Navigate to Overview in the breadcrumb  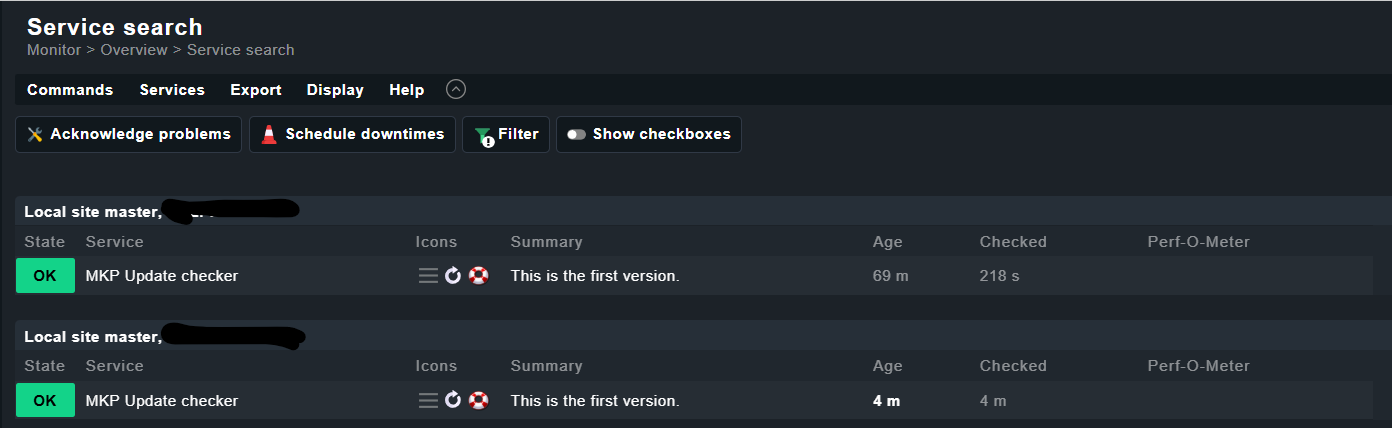133,50
